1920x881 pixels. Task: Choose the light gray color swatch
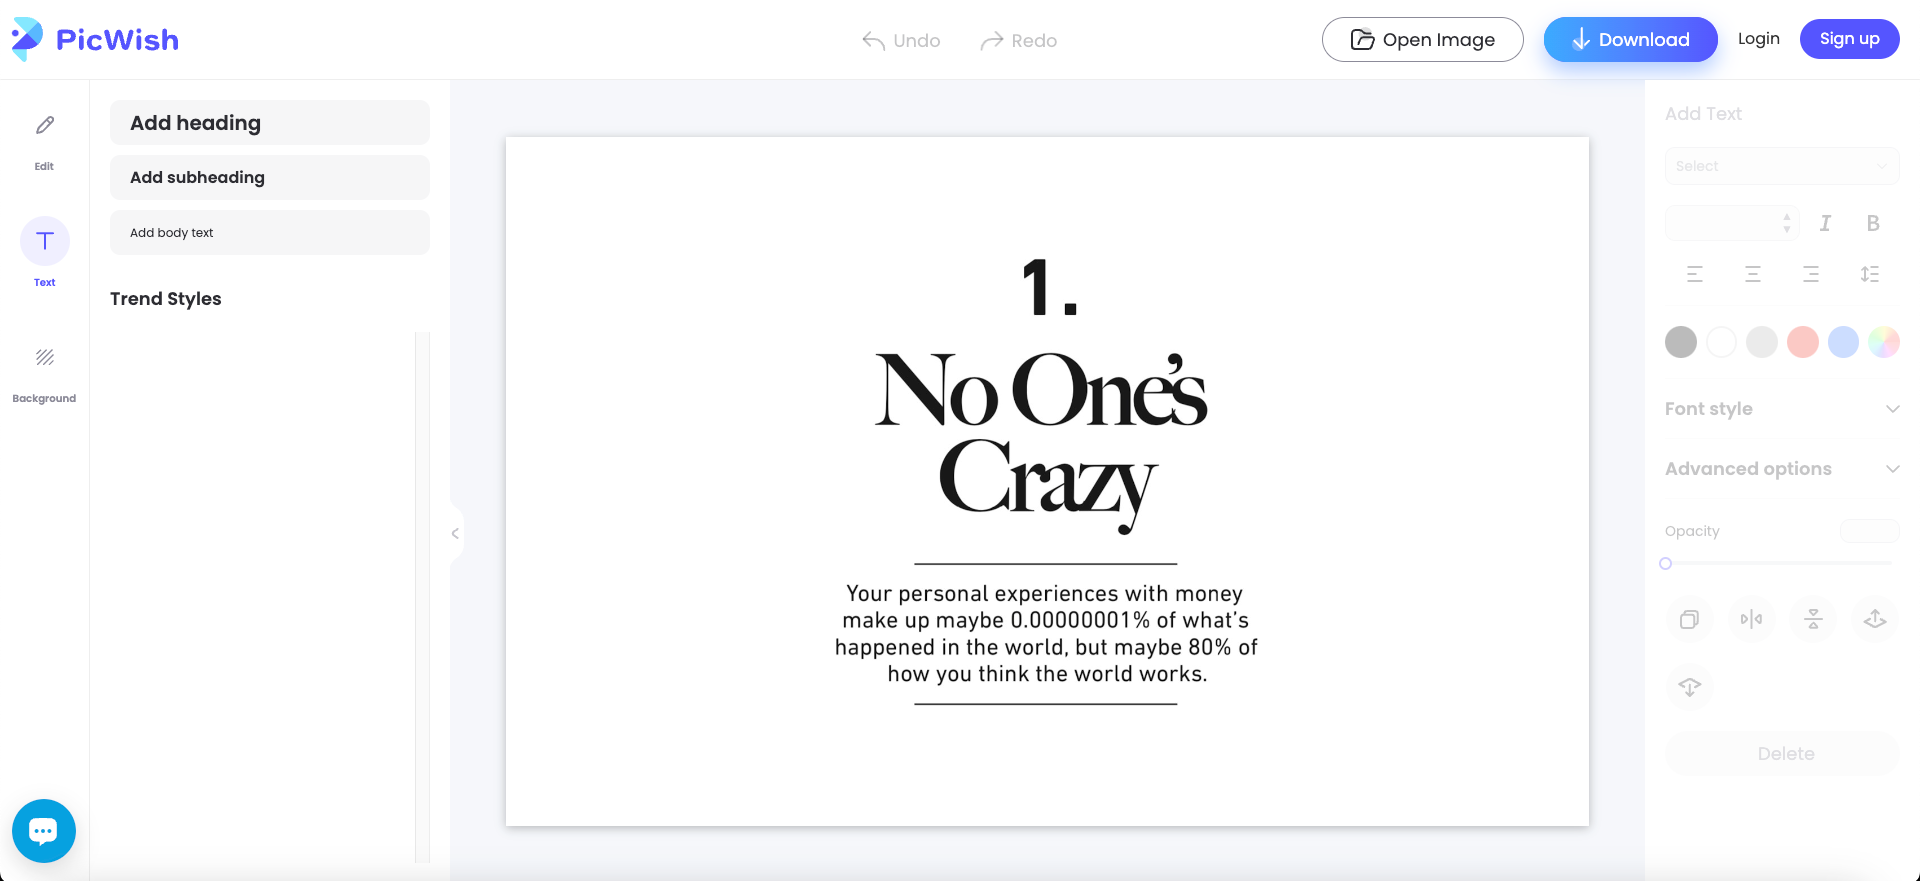[1762, 342]
